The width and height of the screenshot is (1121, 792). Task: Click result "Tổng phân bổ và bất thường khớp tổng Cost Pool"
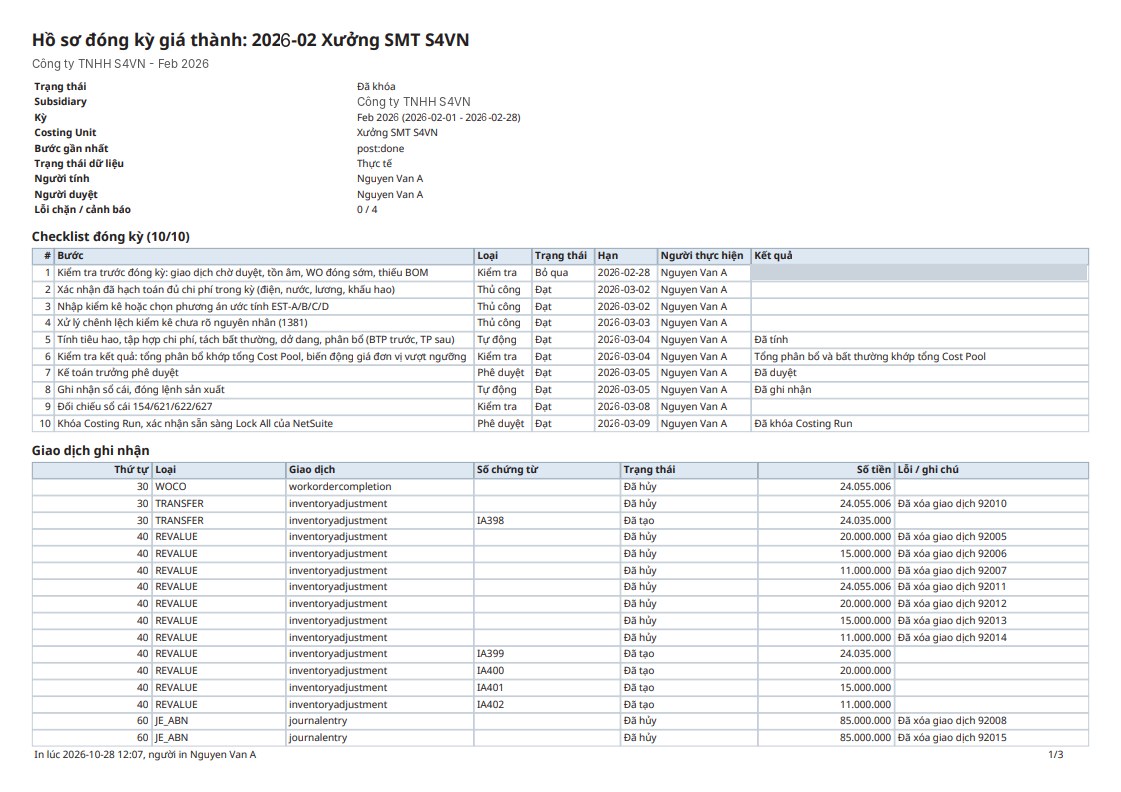(869, 357)
